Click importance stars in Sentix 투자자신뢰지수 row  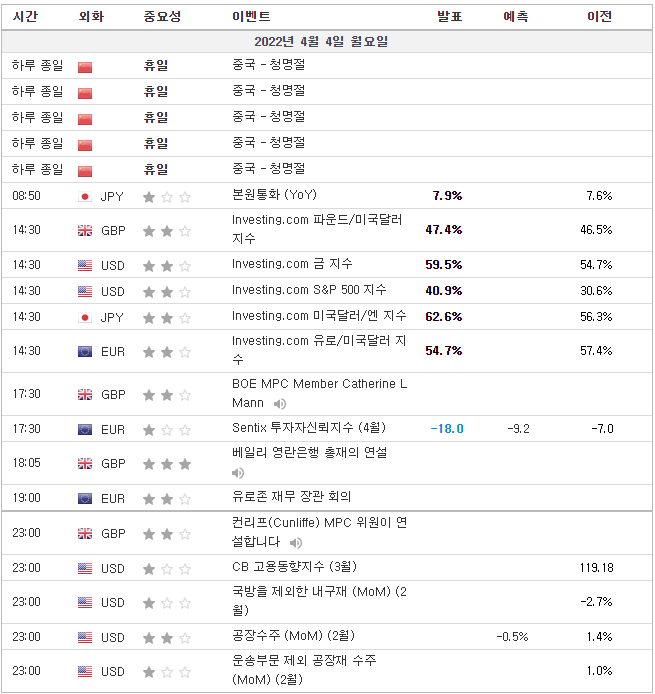[x=167, y=430]
